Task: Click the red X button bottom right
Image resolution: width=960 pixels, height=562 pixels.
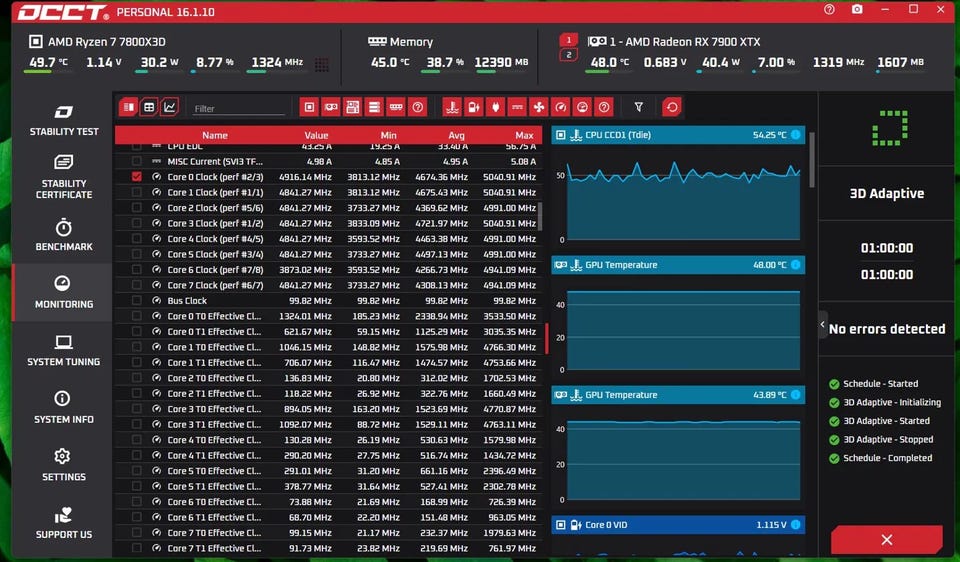Action: point(887,539)
